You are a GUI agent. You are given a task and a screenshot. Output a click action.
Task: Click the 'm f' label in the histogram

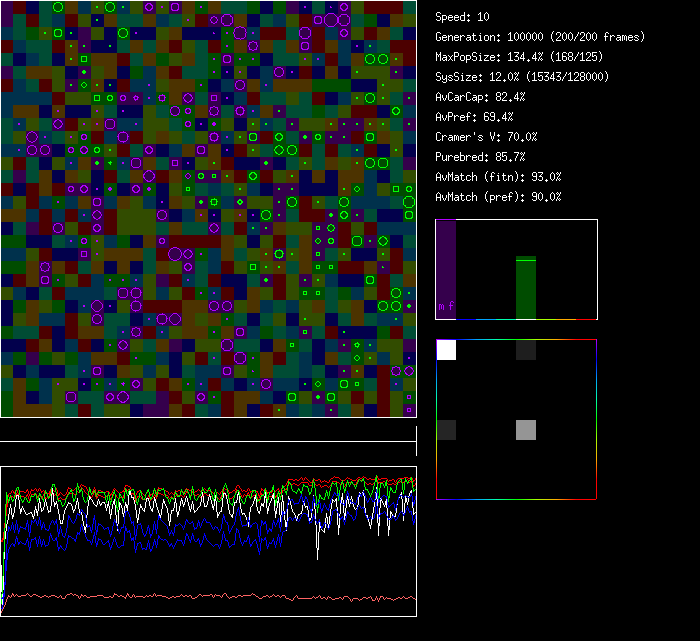(445, 305)
